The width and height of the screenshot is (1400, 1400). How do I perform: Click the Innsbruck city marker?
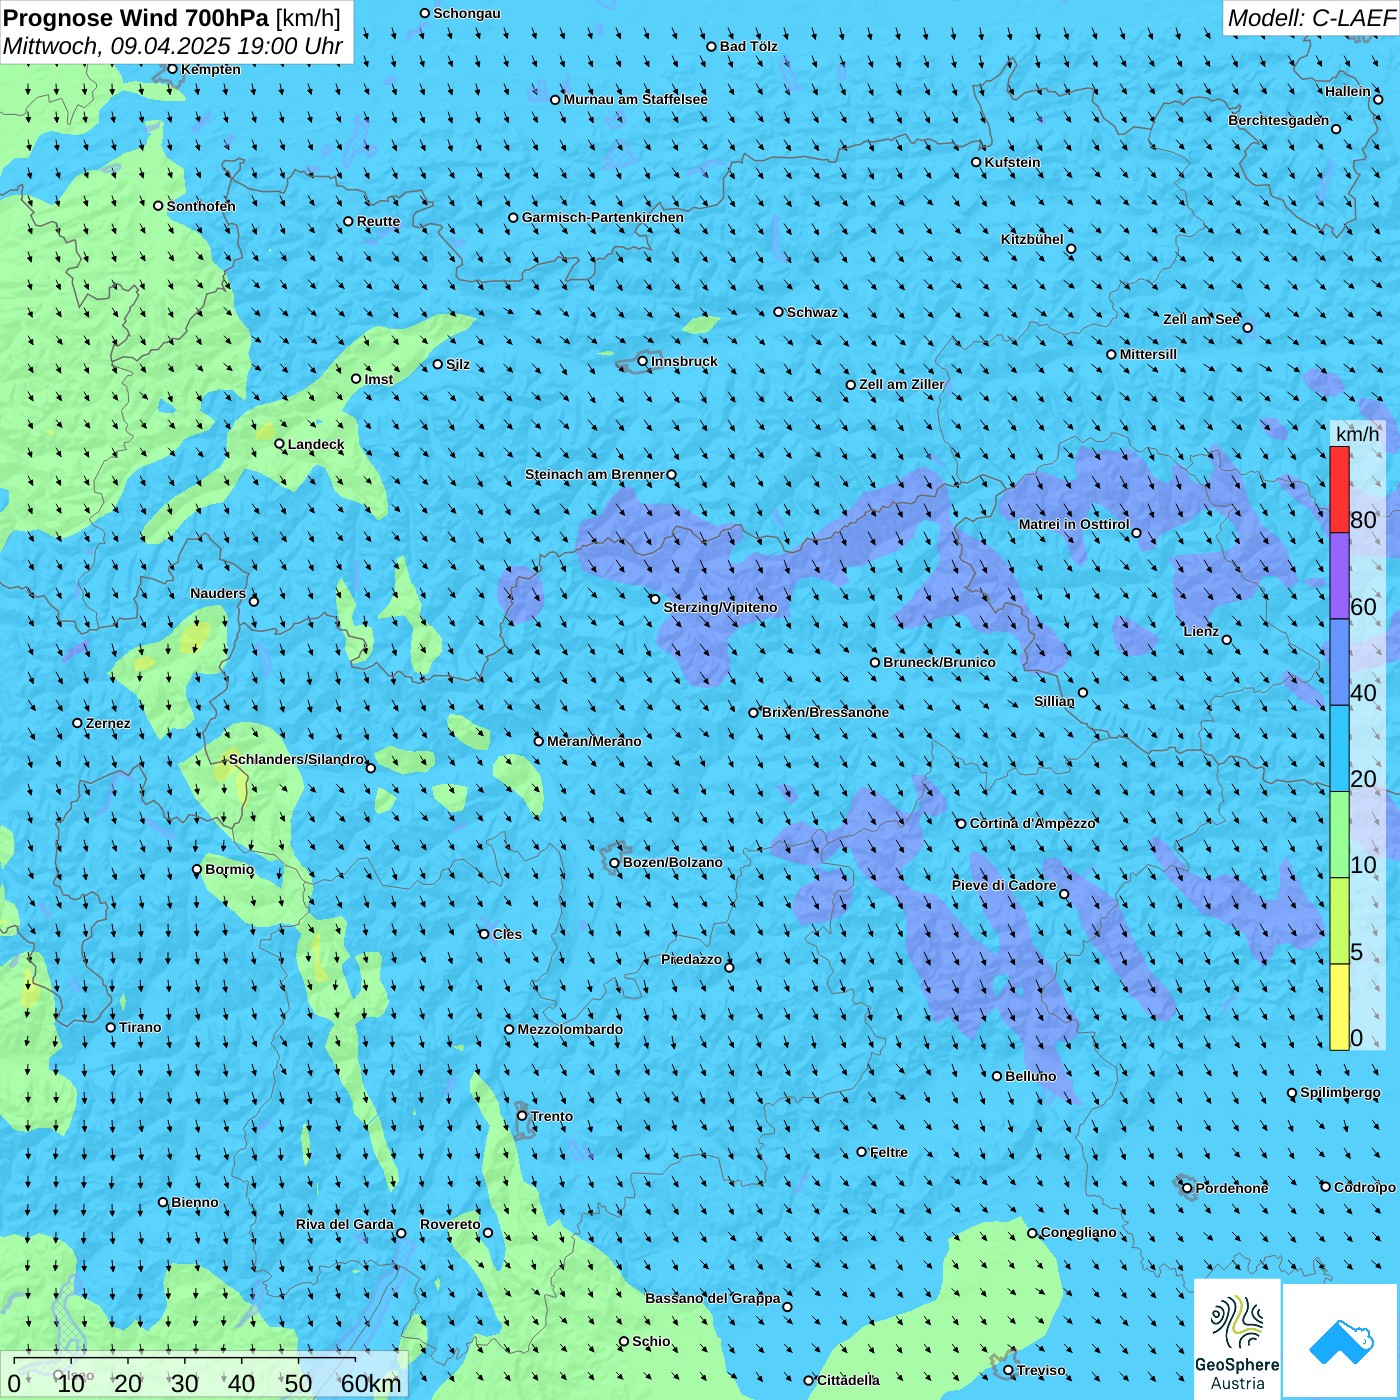coord(643,361)
